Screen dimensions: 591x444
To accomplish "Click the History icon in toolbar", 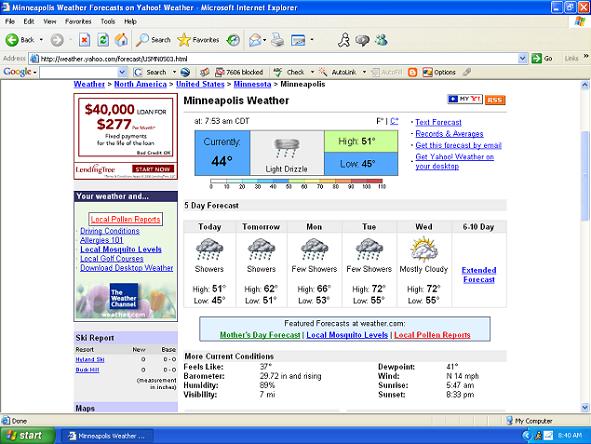I will [233, 40].
